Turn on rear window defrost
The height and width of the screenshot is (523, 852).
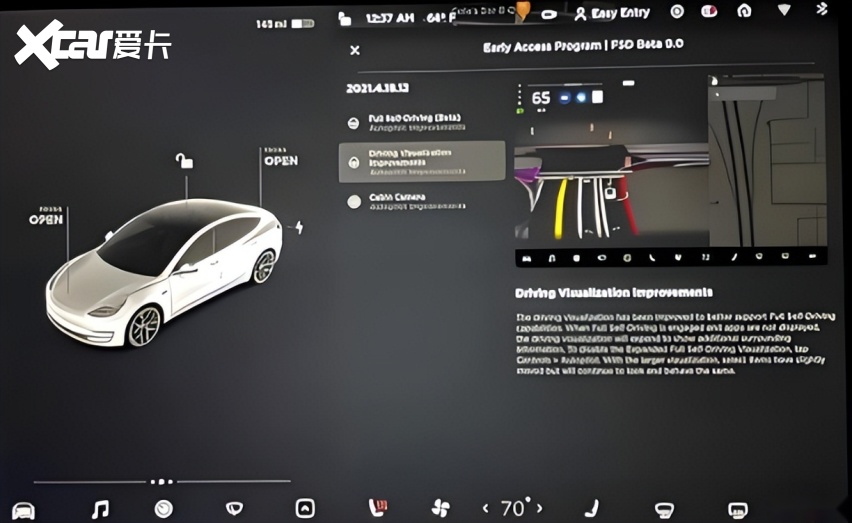point(737,510)
